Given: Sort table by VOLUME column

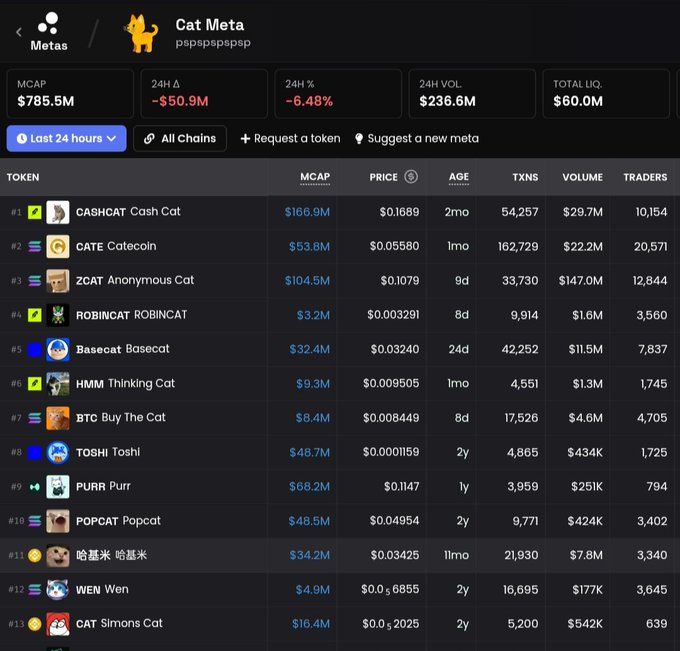Looking at the screenshot, I should point(582,177).
